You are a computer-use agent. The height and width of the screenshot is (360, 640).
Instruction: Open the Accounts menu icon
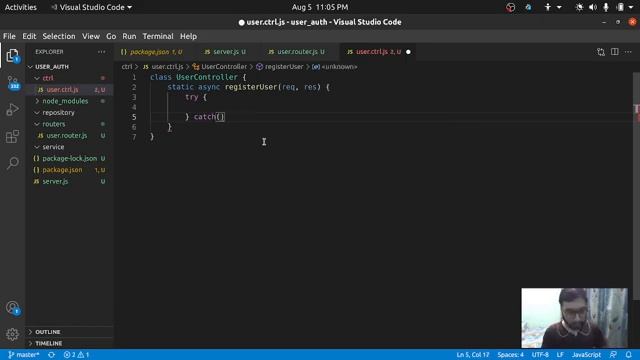(x=13, y=307)
